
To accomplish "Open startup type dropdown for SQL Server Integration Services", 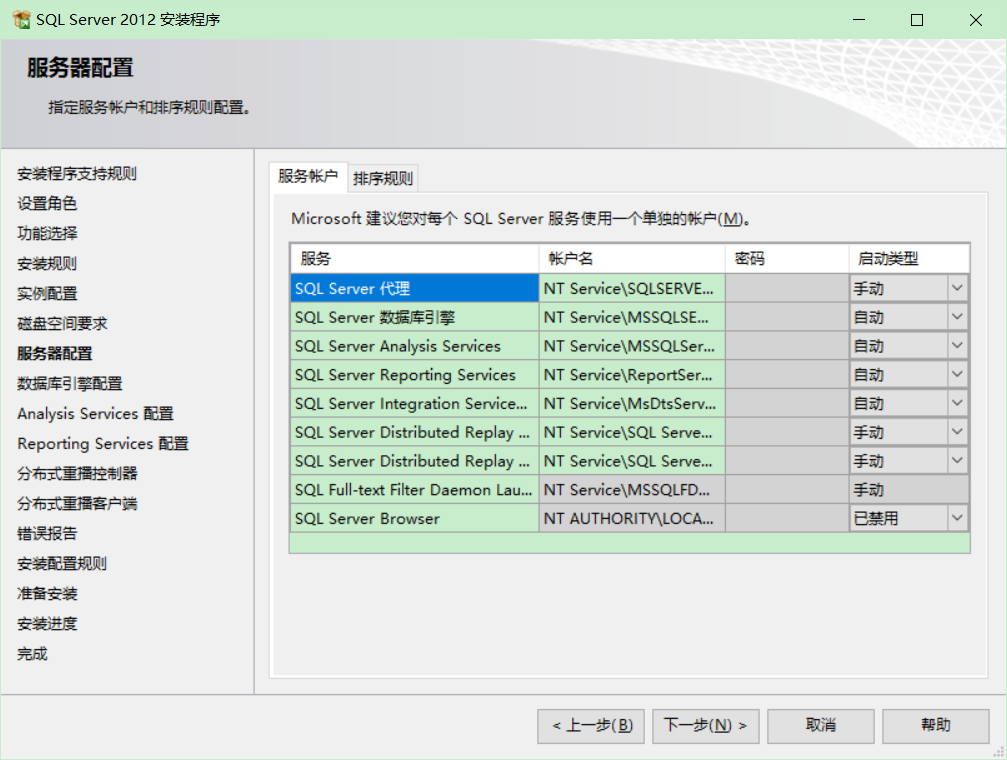I will pos(957,403).
